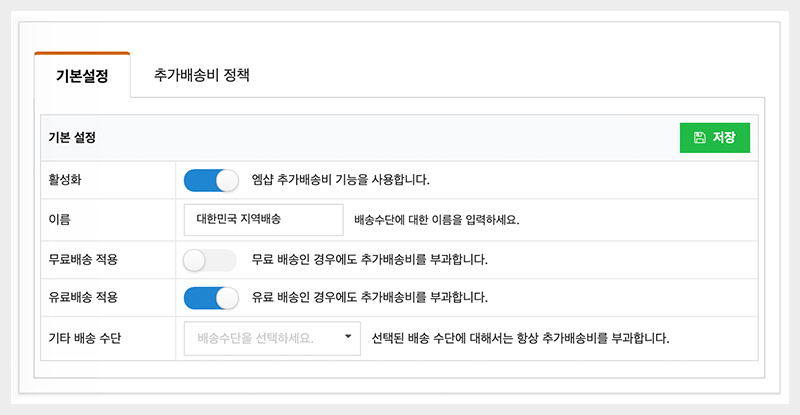Viewport: 800px width, 415px height.
Task: Focus the 이름 text field
Action: (263, 220)
